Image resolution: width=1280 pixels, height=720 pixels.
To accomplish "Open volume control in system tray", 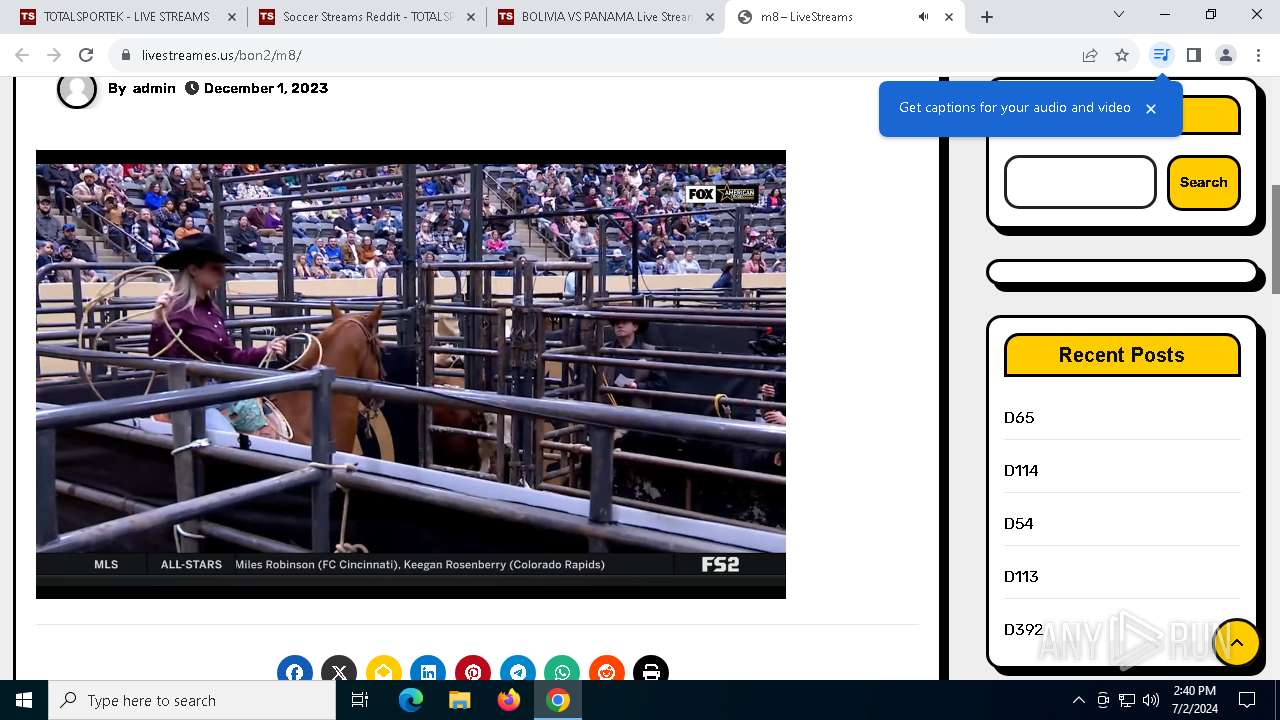I will click(x=1151, y=700).
